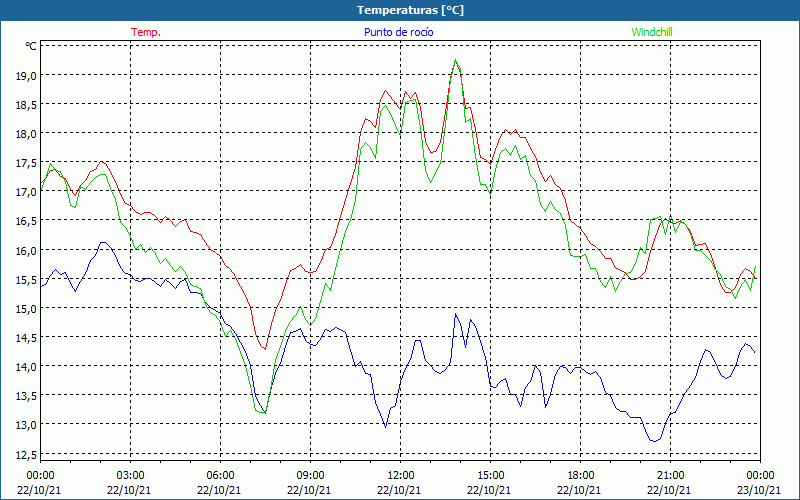Viewport: 800px width, 500px height.
Task: Click the 14,0 y-axis value
Action: [x=27, y=366]
